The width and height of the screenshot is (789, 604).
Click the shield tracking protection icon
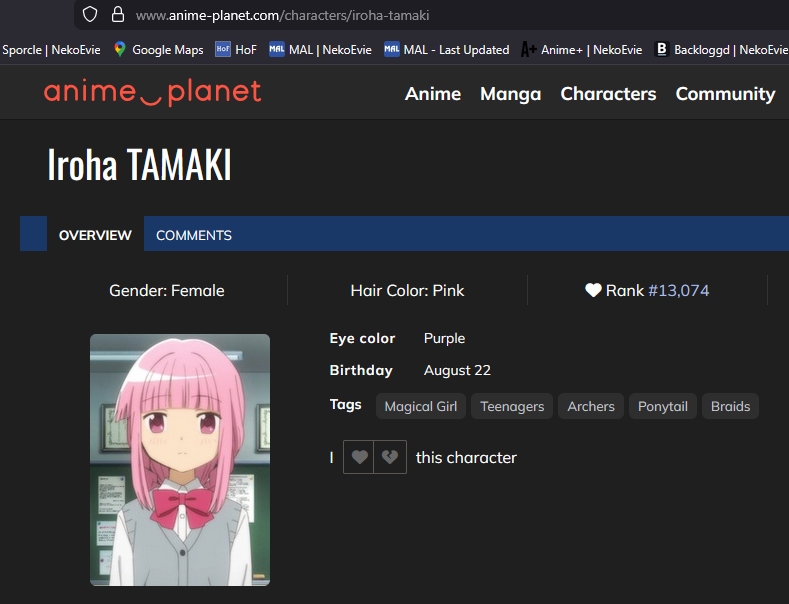click(x=90, y=14)
